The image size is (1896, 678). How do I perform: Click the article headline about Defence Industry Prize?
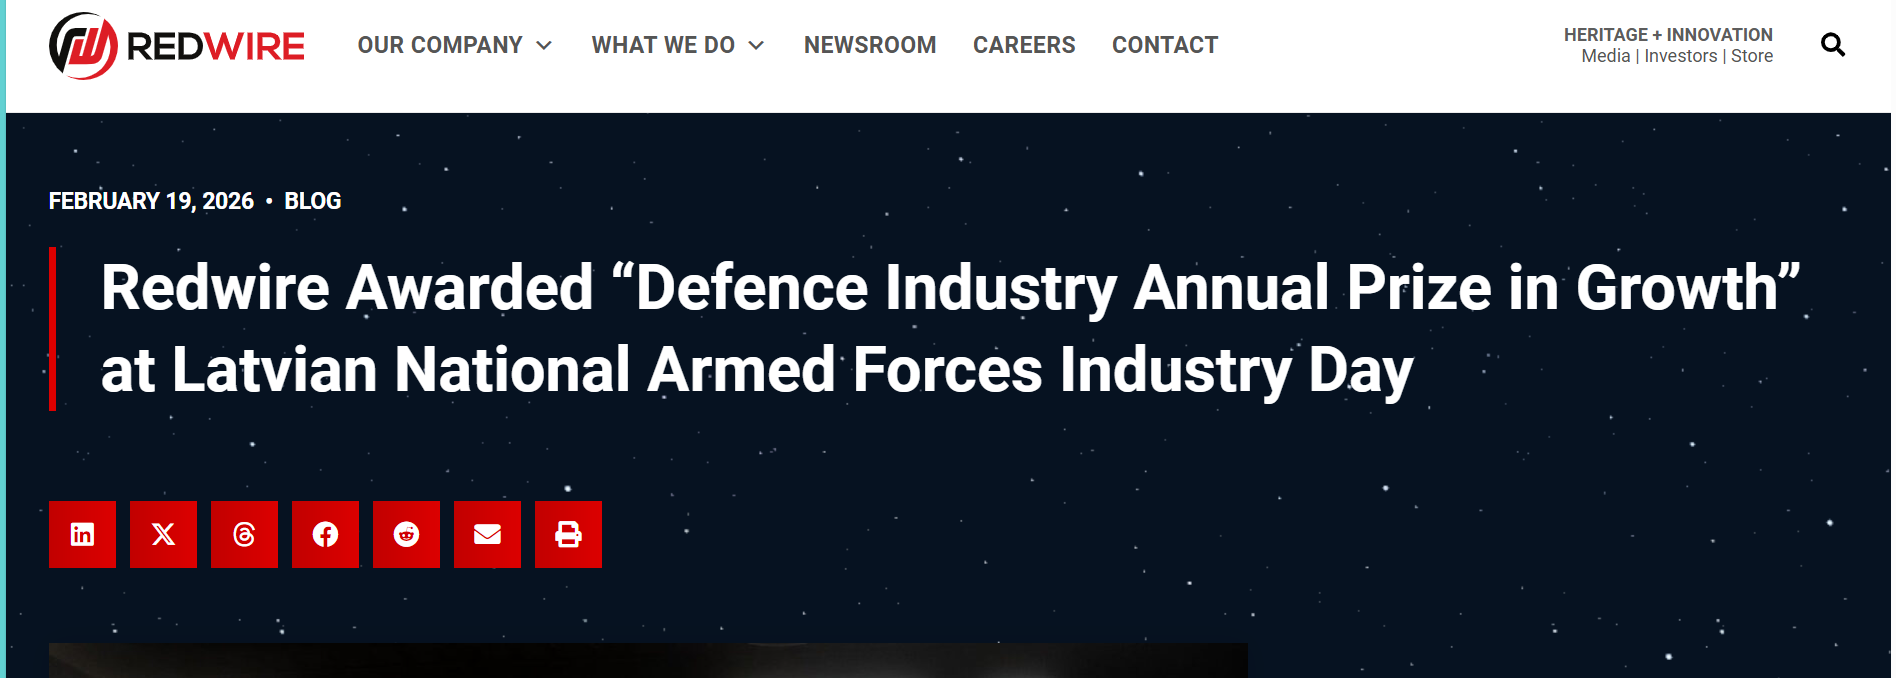pos(950,329)
